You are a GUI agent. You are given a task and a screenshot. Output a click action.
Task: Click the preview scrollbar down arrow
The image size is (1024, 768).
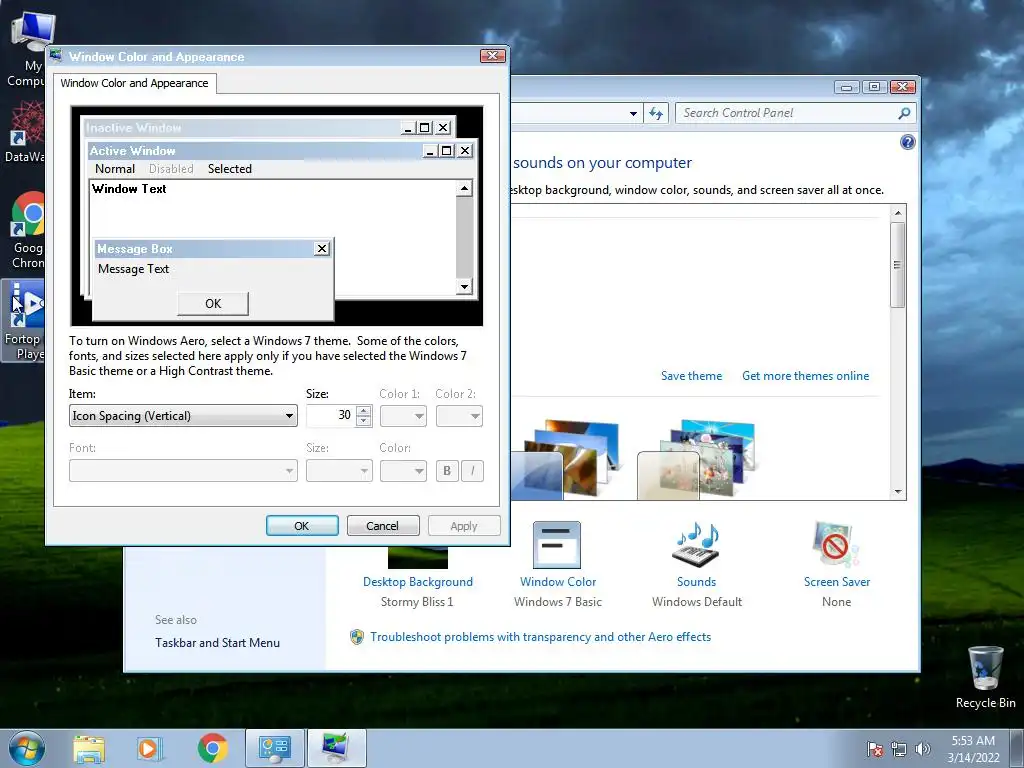[x=464, y=286]
